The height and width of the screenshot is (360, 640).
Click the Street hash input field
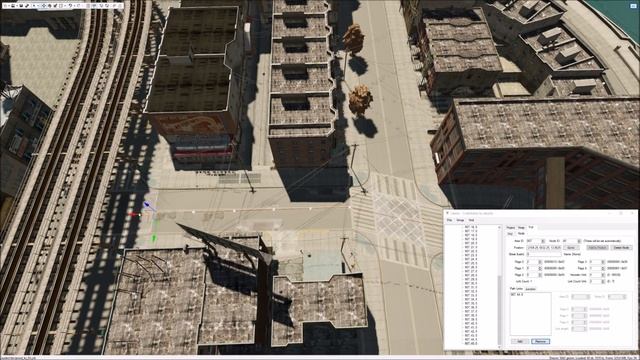544,254
